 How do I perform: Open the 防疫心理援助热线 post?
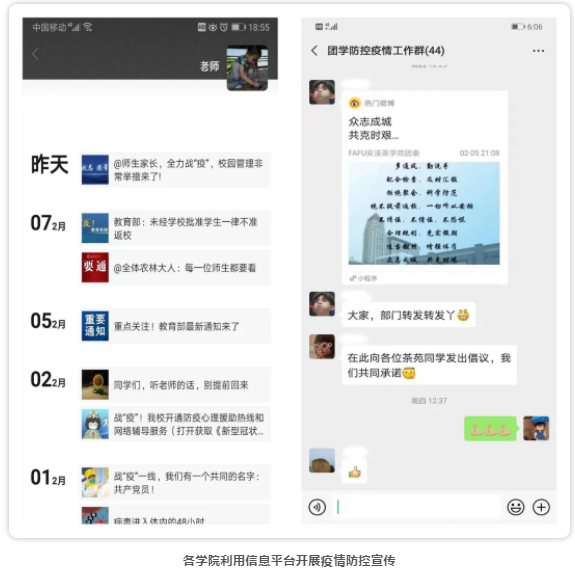click(x=175, y=424)
